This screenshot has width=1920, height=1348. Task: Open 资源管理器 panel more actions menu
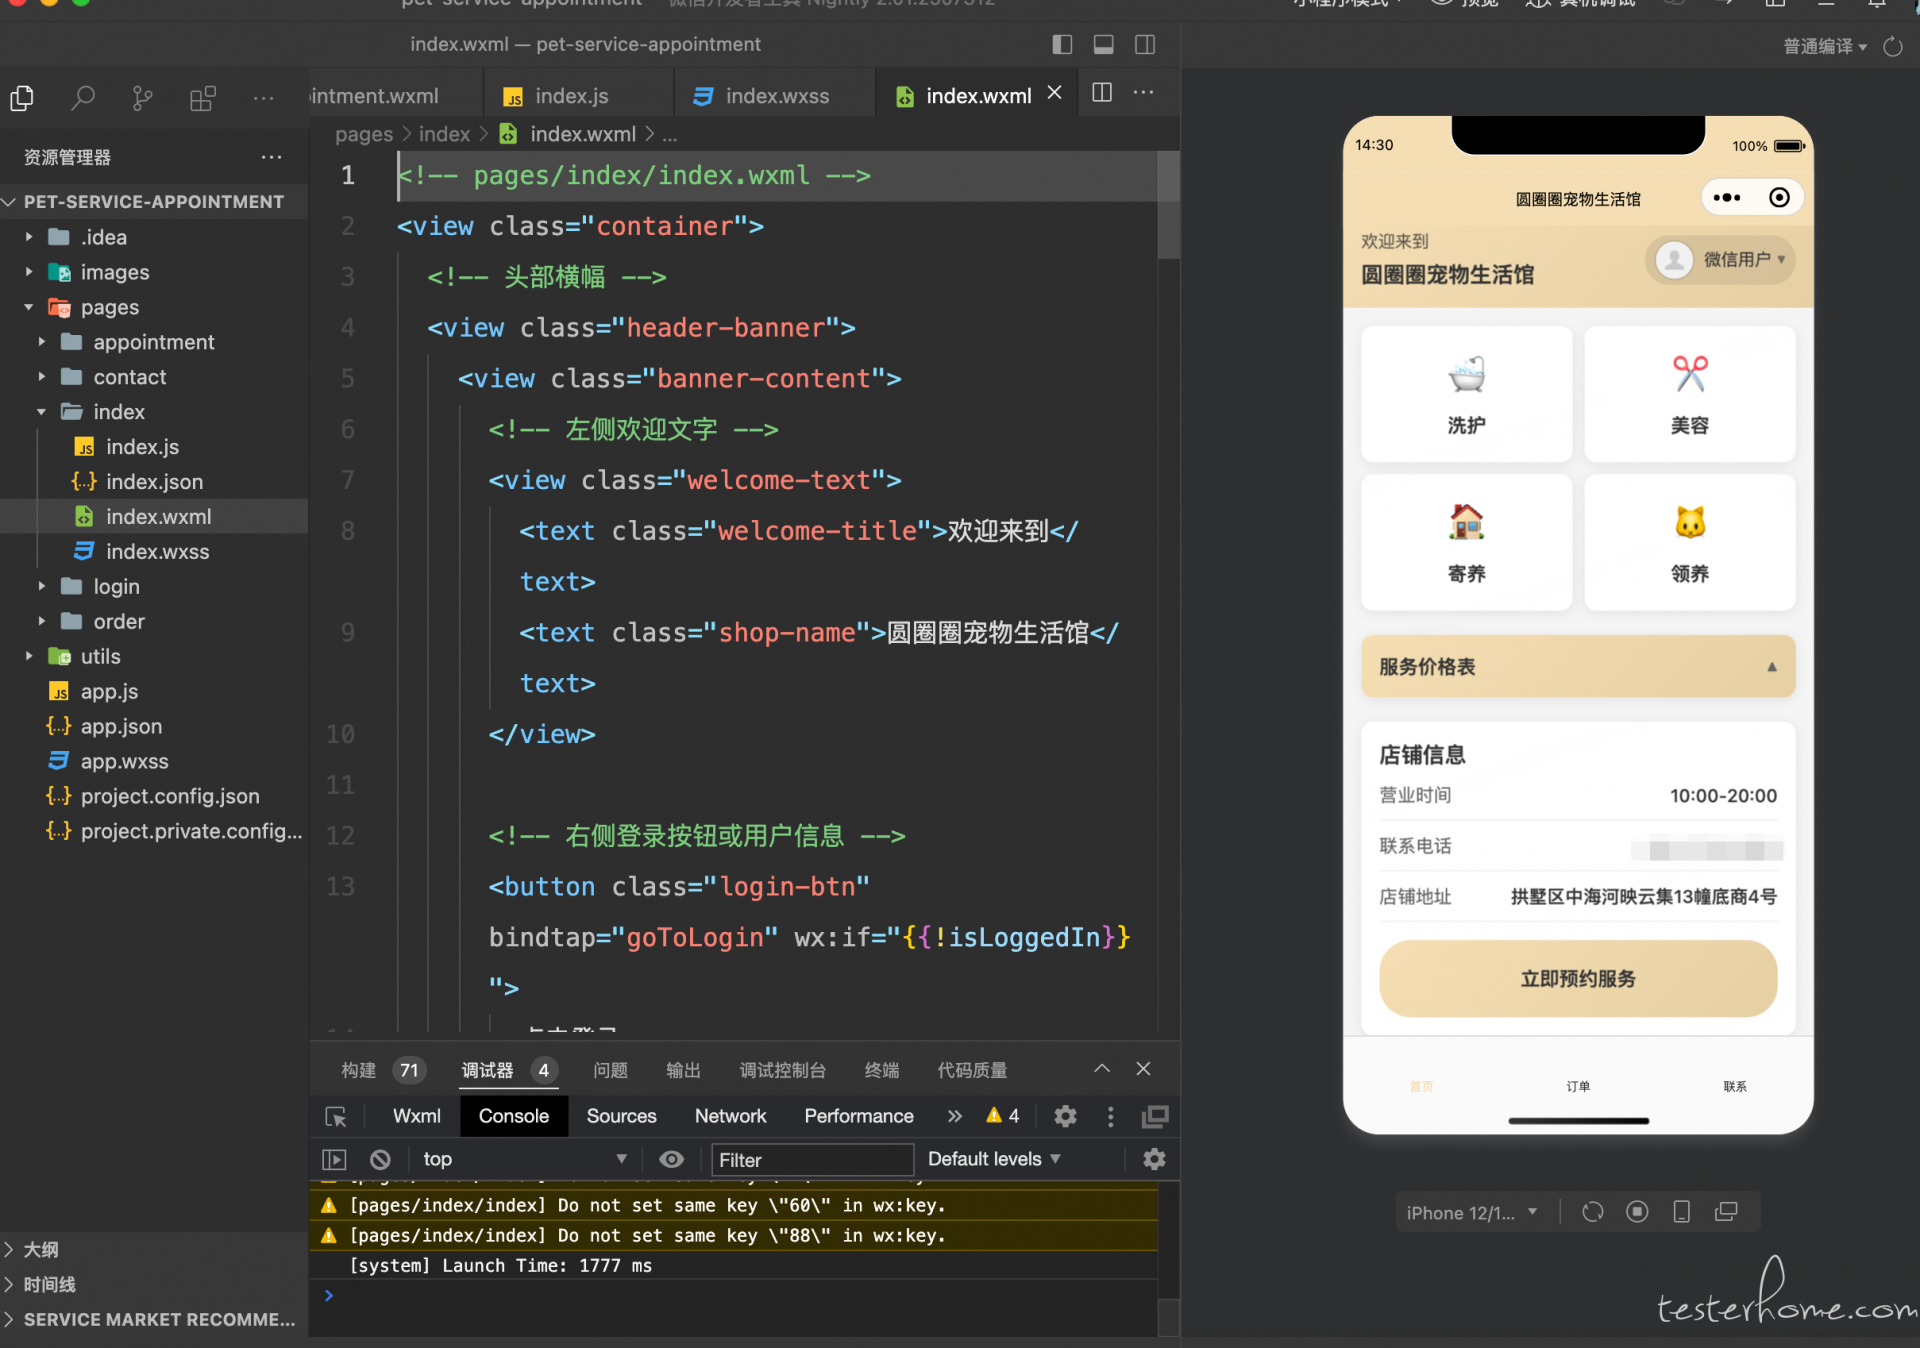coord(271,157)
